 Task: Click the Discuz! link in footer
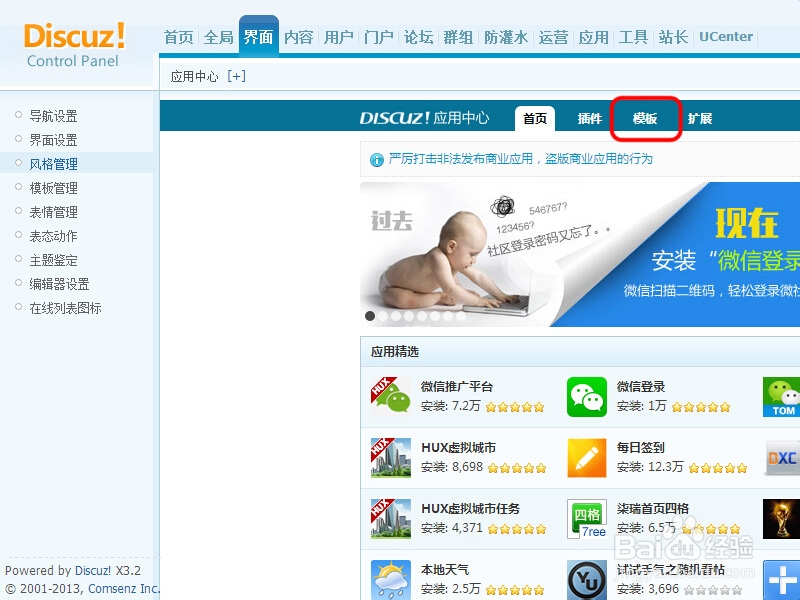click(x=93, y=570)
